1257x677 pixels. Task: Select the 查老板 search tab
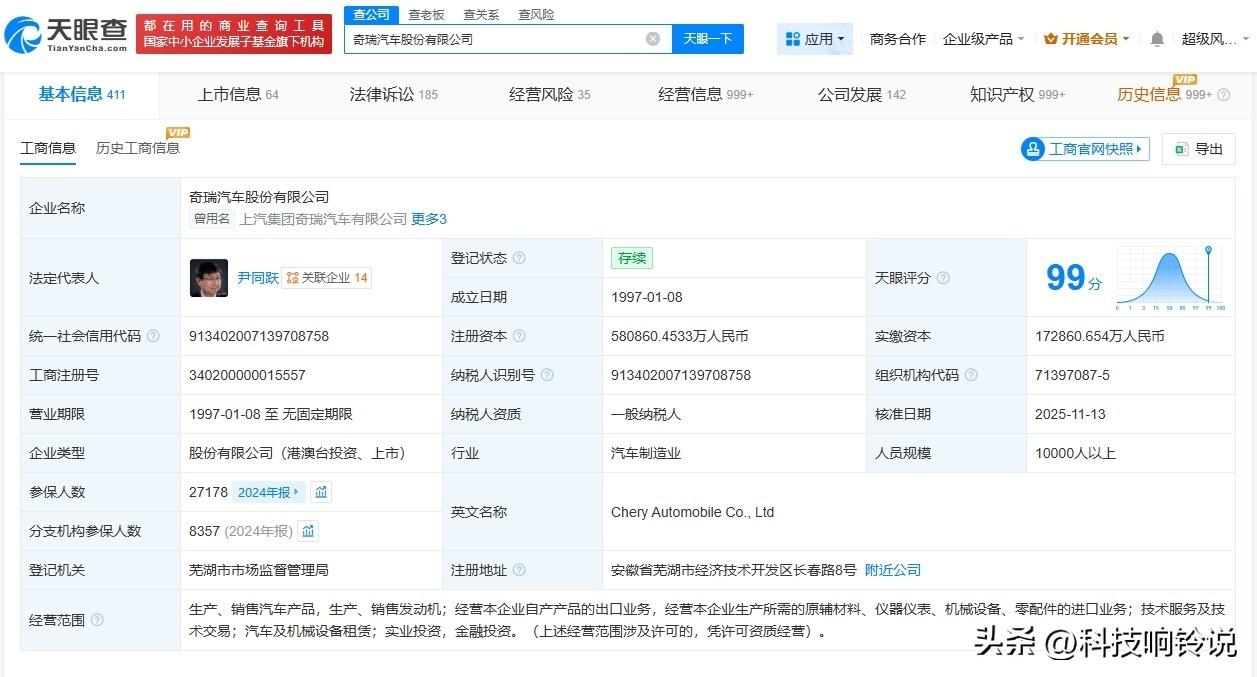point(426,15)
